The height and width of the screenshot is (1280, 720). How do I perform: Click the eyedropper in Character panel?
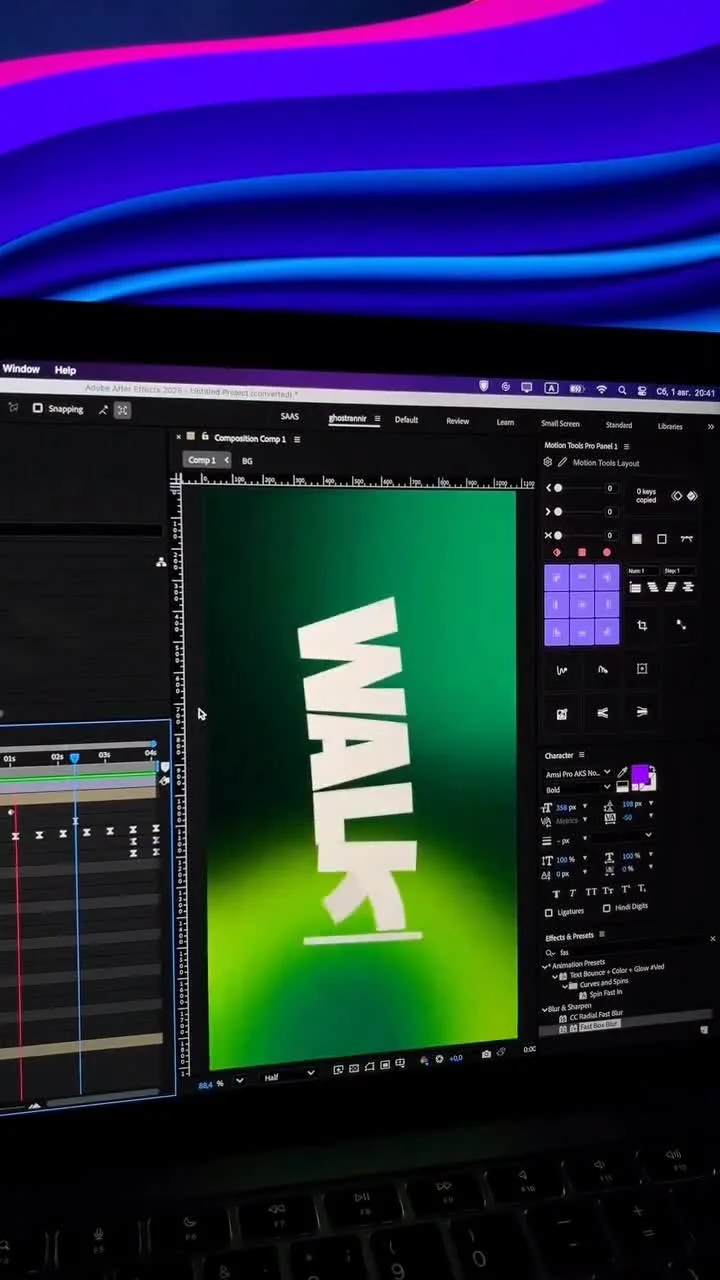[622, 773]
